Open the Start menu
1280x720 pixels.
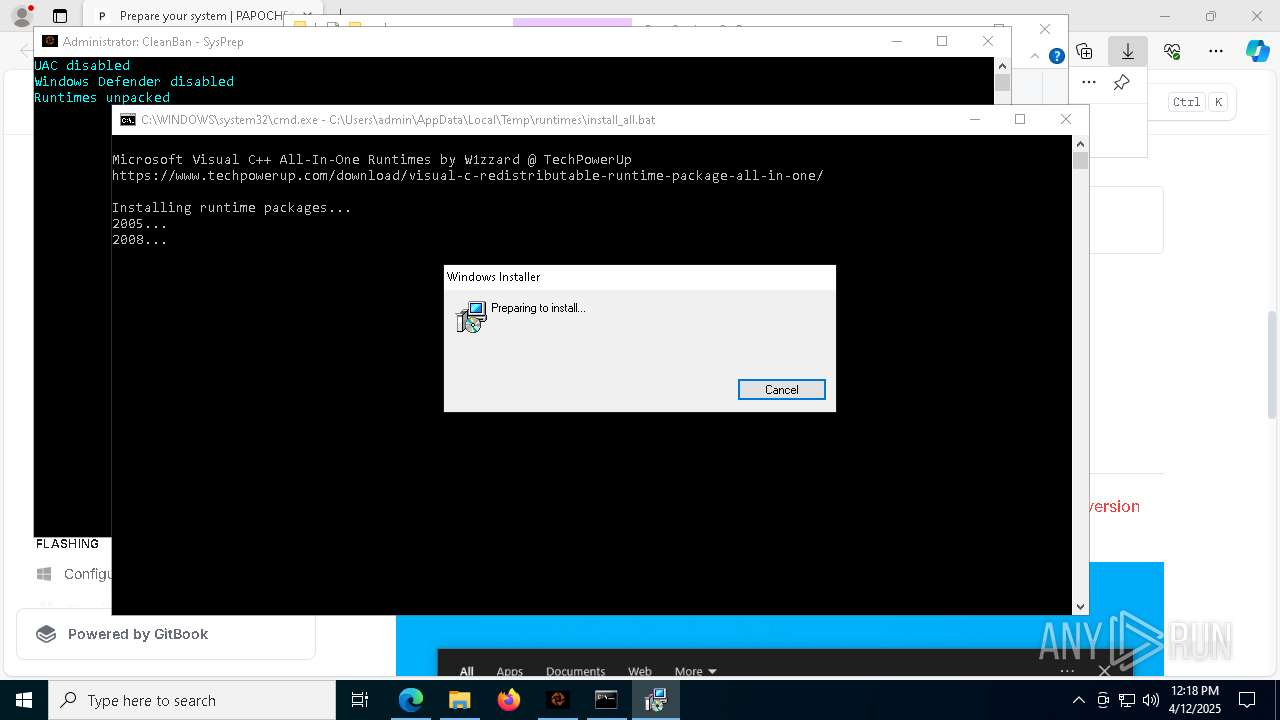24,700
